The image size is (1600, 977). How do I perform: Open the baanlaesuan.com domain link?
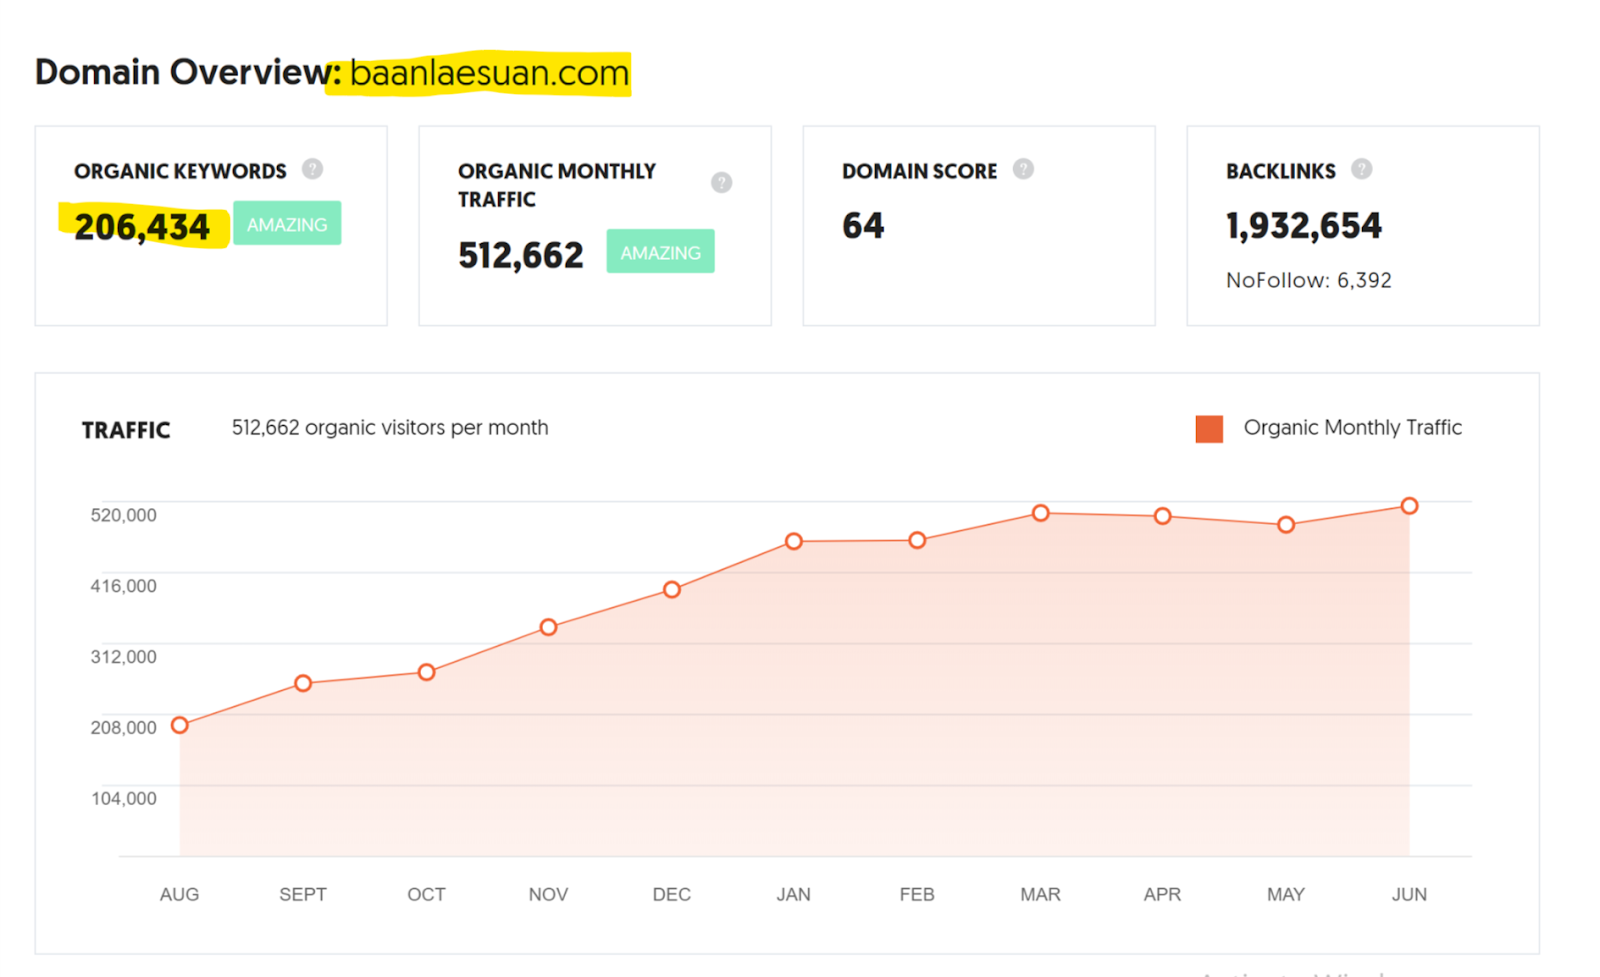click(490, 73)
